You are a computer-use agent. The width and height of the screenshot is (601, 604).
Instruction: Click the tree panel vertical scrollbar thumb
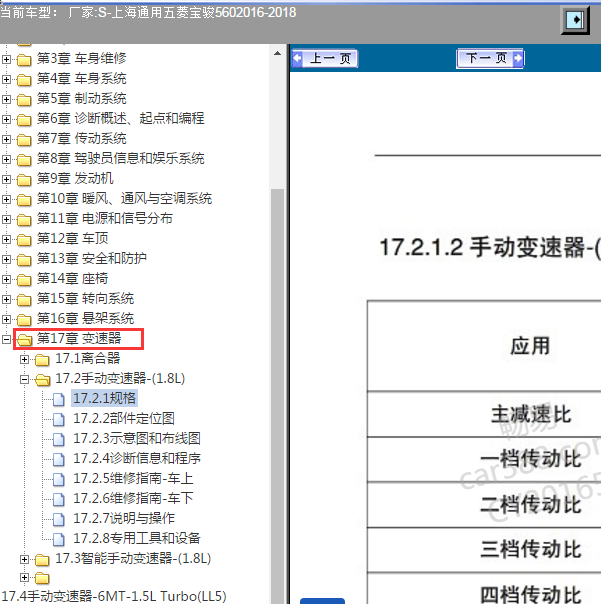pyautogui.click(x=277, y=397)
